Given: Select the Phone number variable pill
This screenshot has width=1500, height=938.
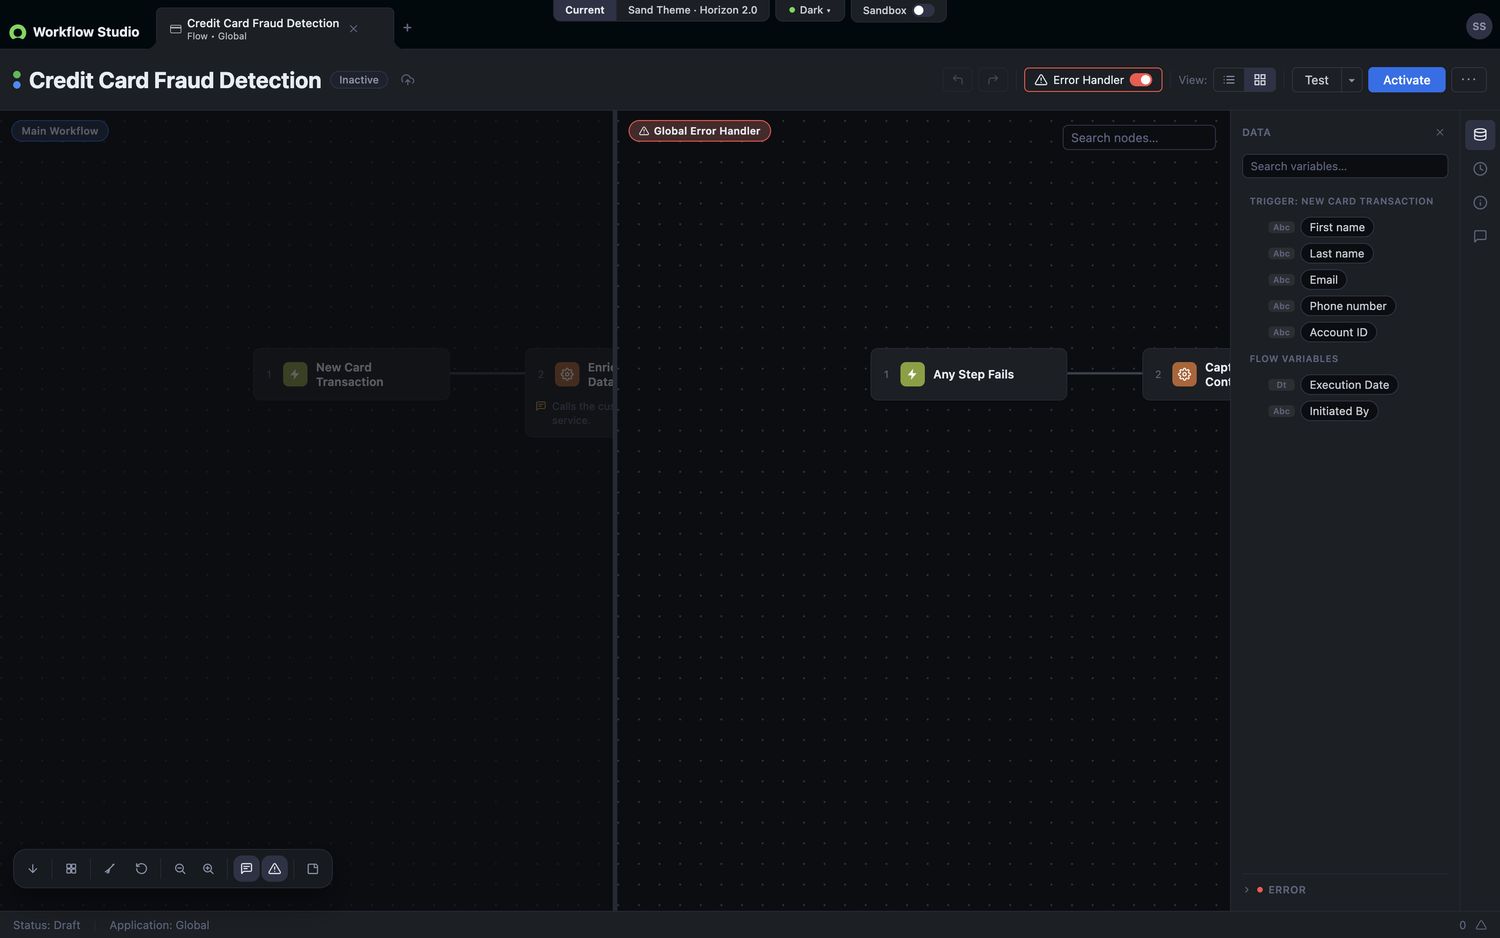Looking at the screenshot, I should point(1347,306).
